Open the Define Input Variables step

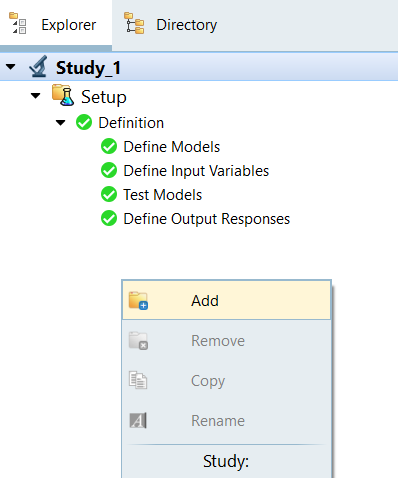(196, 171)
